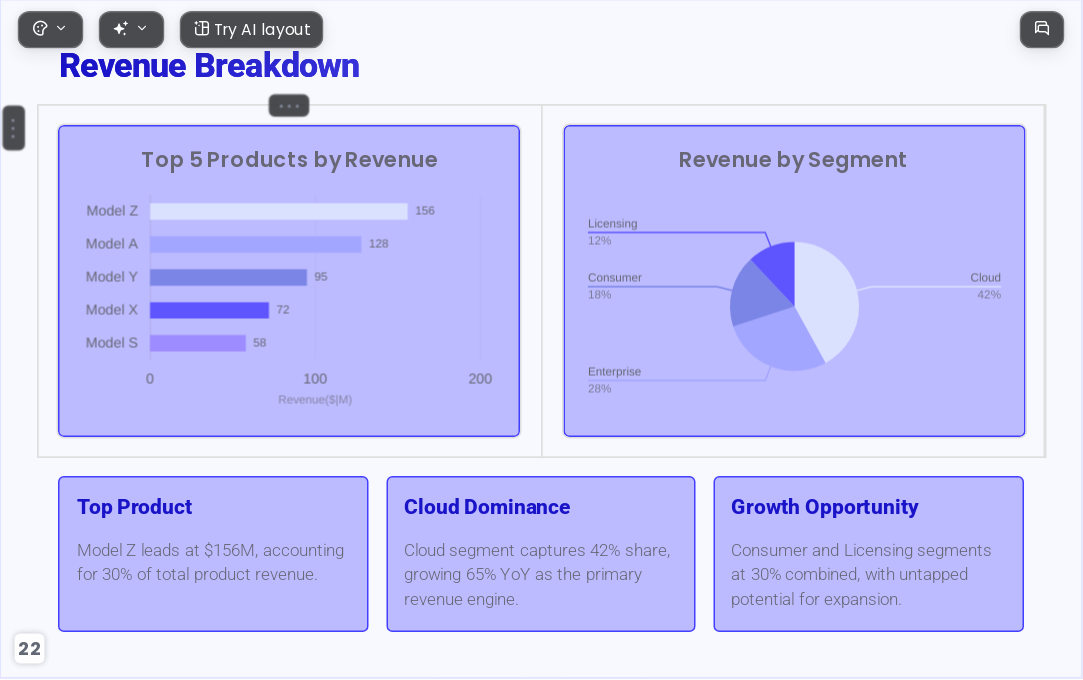Select the Top Product text card
Viewport: 1083px width, 680px height.
click(213, 554)
